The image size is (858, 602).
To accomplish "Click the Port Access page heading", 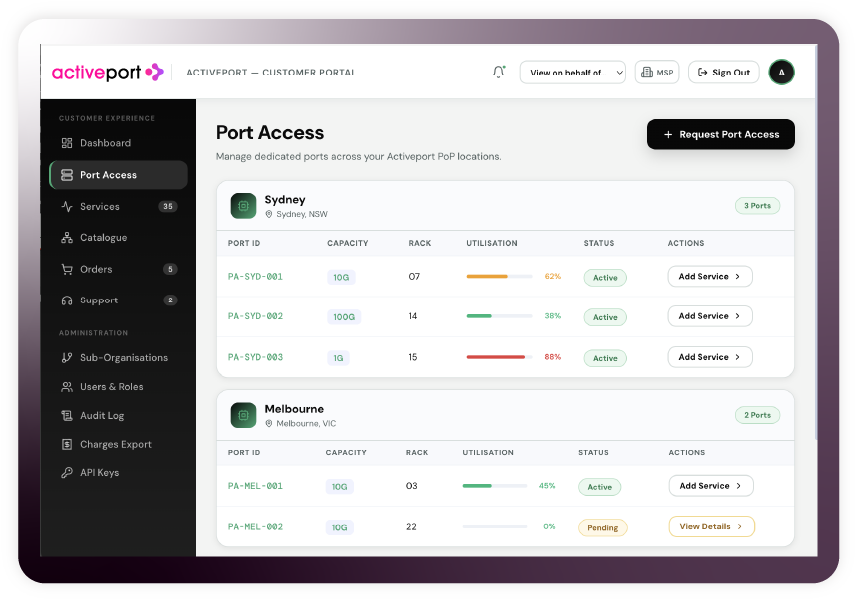I will [270, 132].
